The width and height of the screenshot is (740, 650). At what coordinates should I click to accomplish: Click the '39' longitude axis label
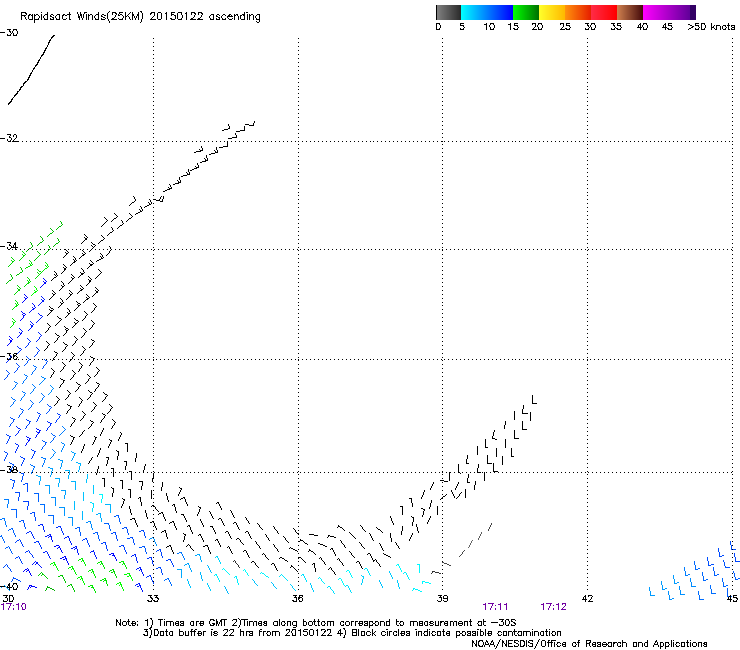tap(442, 599)
